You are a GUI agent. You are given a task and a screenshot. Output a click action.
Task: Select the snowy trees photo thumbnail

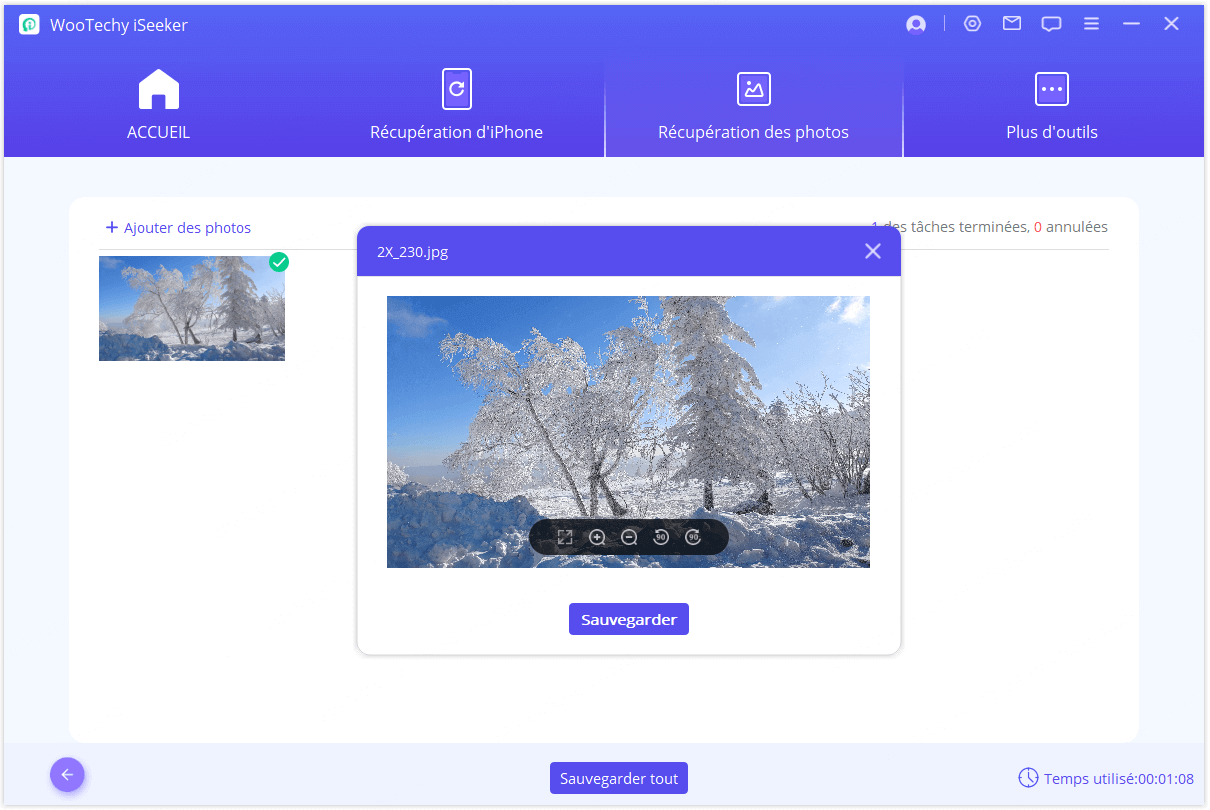pyautogui.click(x=191, y=308)
